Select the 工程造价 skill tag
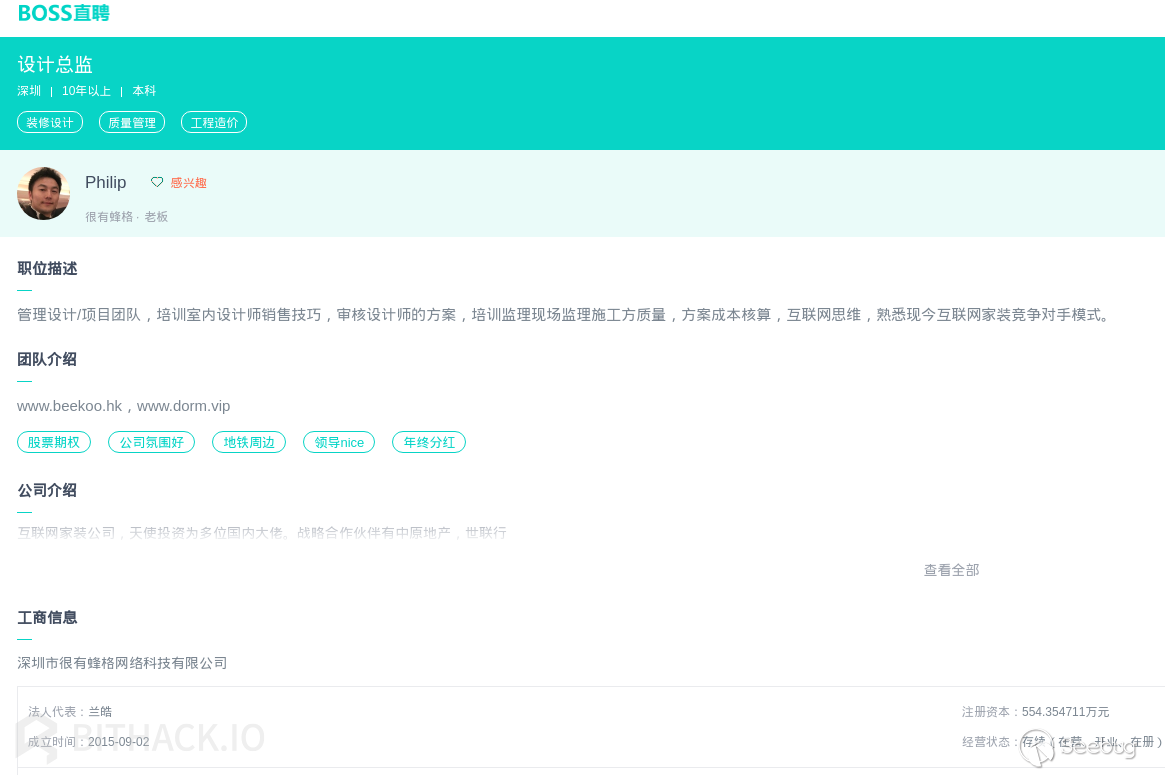Screen dimensions: 1165x775 coord(213,122)
